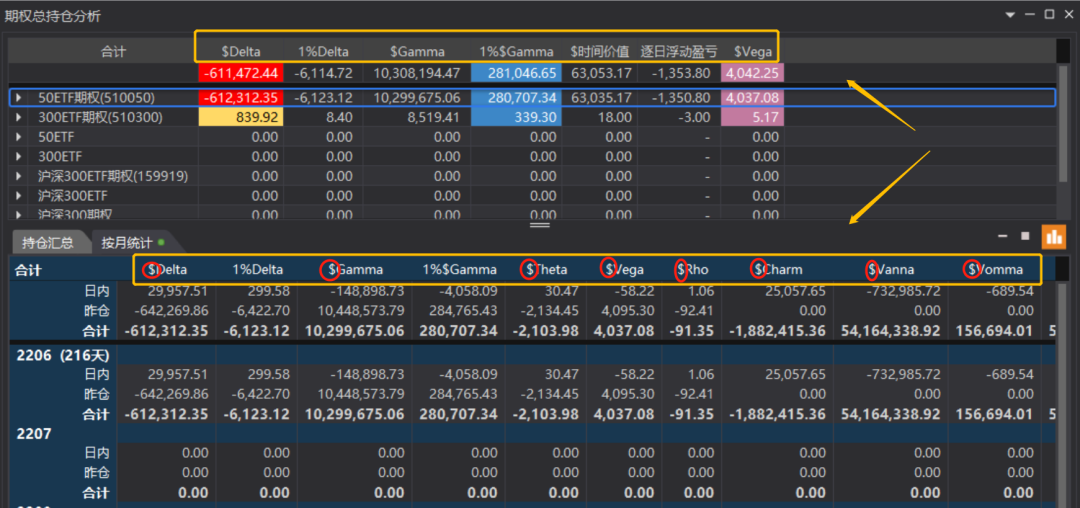Click the -1,350.80 cell in 50ETF期权 row
1080x508 pixels.
[x=681, y=98]
